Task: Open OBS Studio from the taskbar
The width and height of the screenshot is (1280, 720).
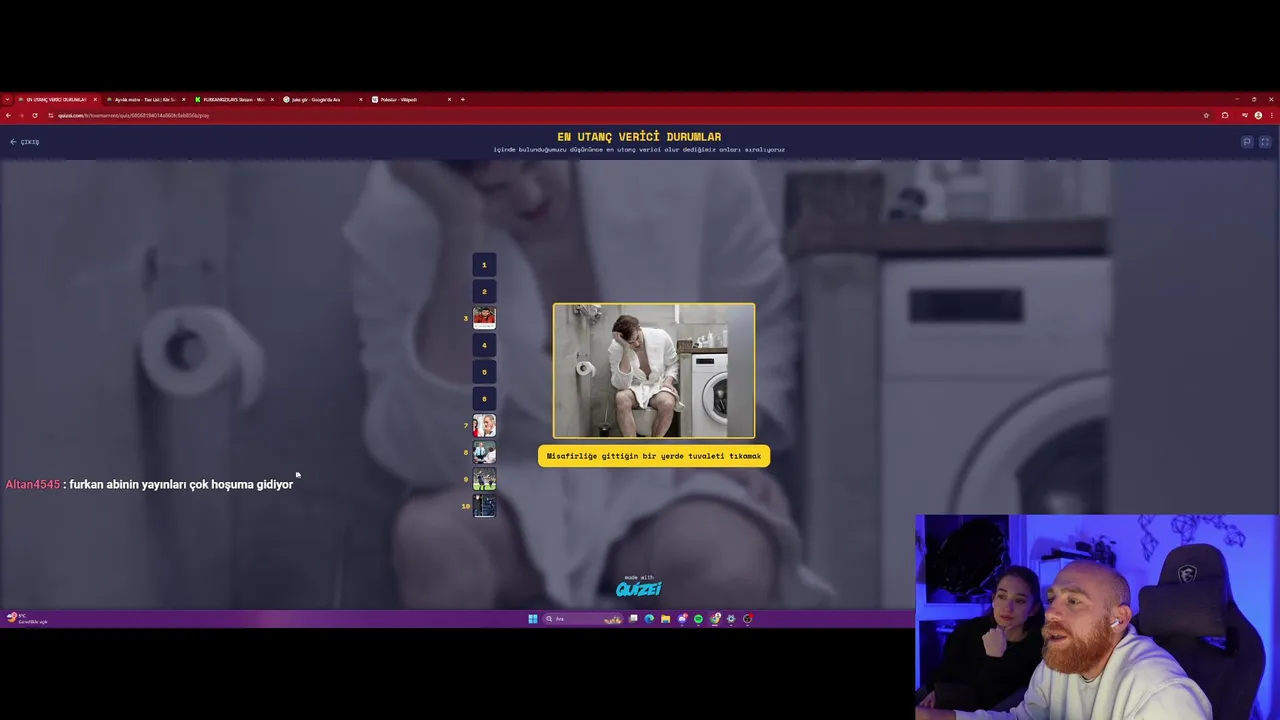Action: pos(748,619)
